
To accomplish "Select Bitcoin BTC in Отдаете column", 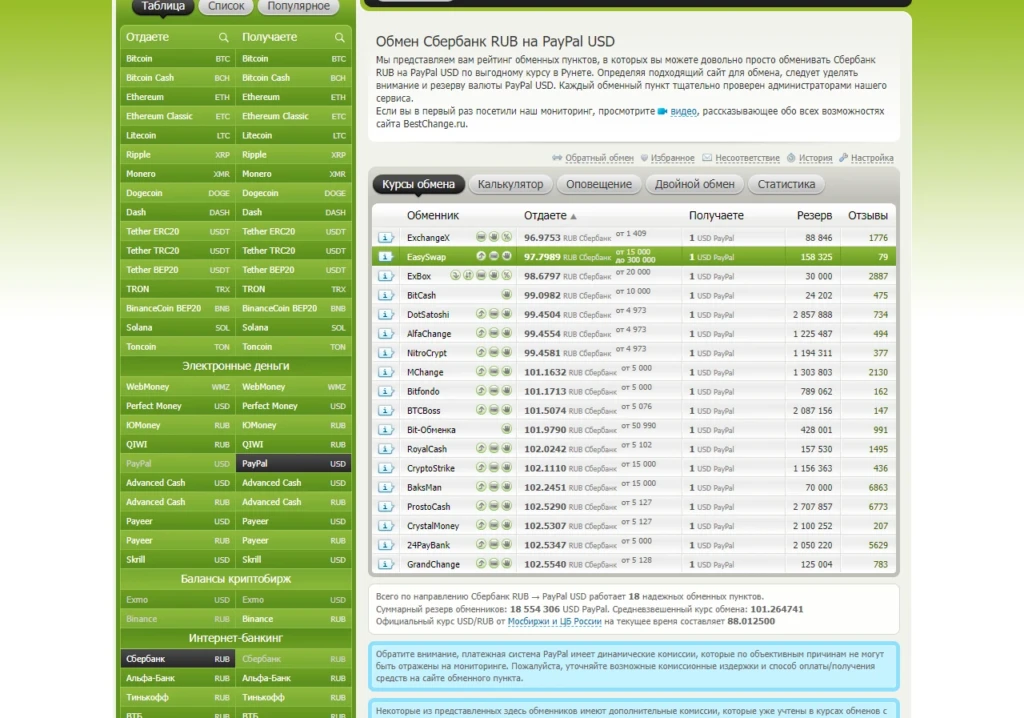I will pos(178,59).
